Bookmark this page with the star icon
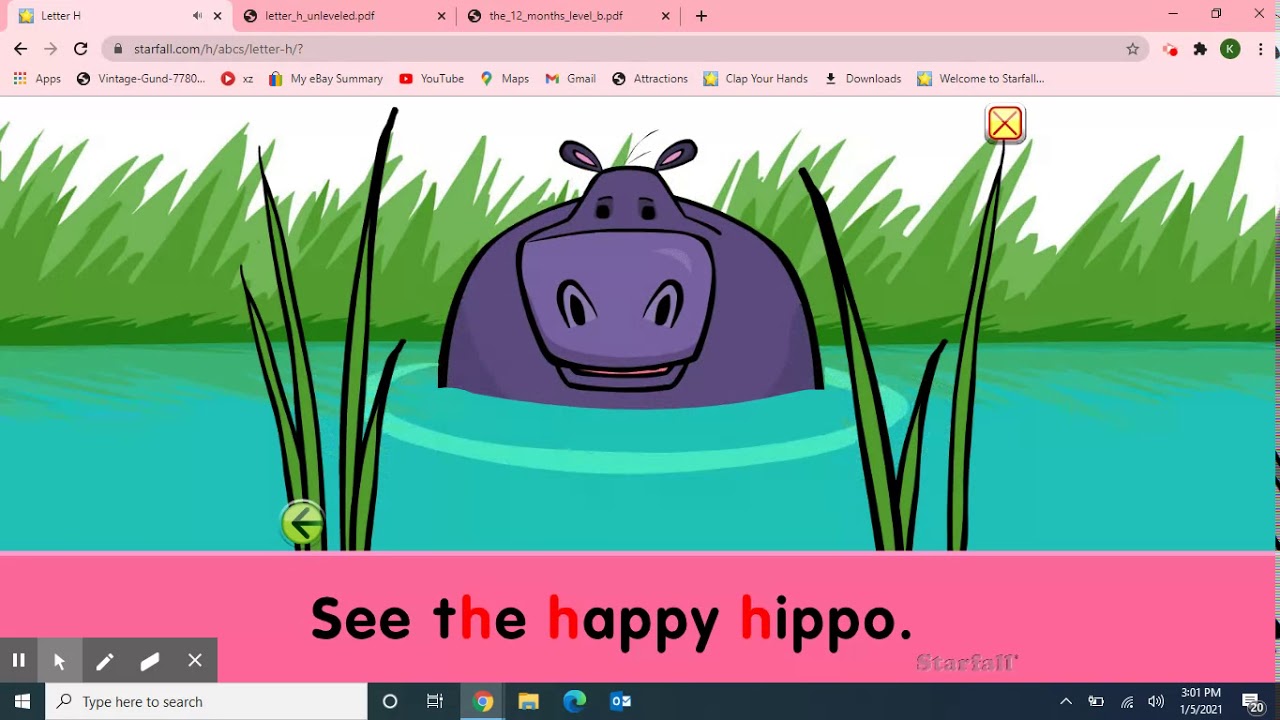Image resolution: width=1280 pixels, height=720 pixels. tap(1132, 48)
